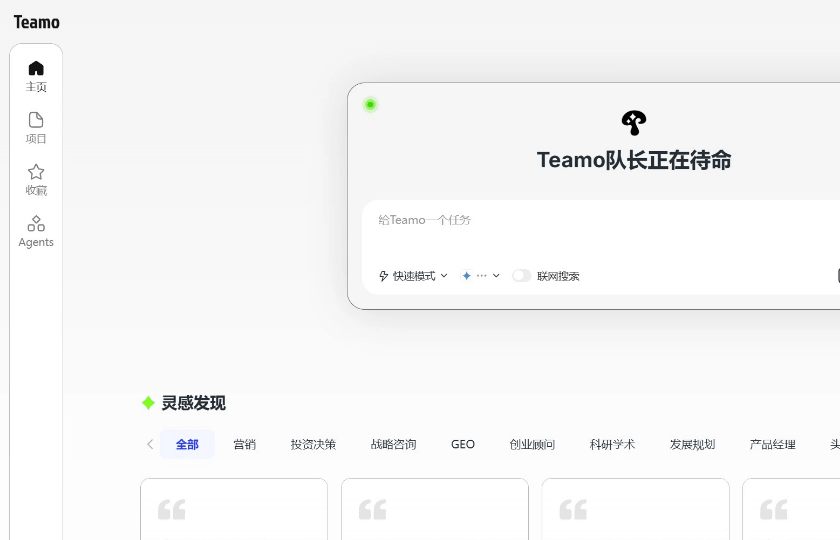This screenshot has width=840, height=540.
Task: Switch to the 投资决策 tab
Action: tap(313, 444)
